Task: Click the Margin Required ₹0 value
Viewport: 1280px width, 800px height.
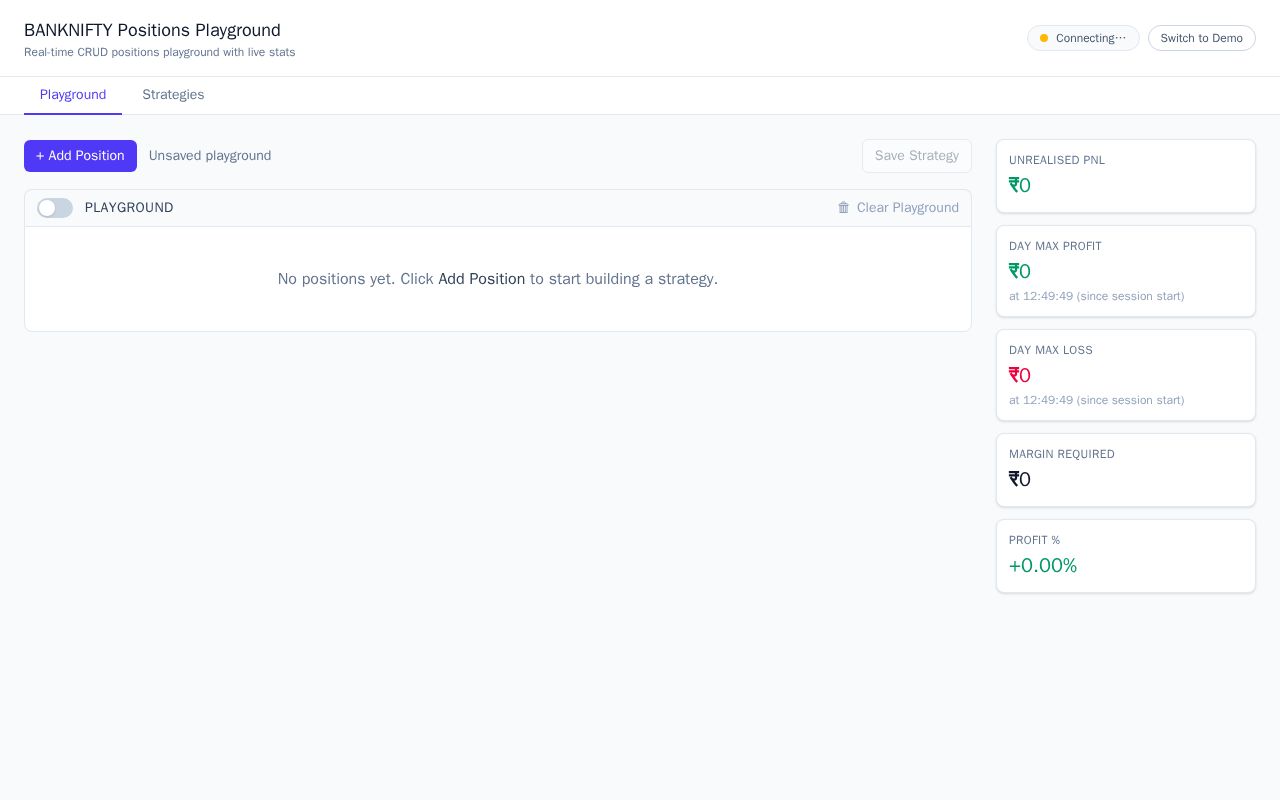Action: click(x=1020, y=480)
